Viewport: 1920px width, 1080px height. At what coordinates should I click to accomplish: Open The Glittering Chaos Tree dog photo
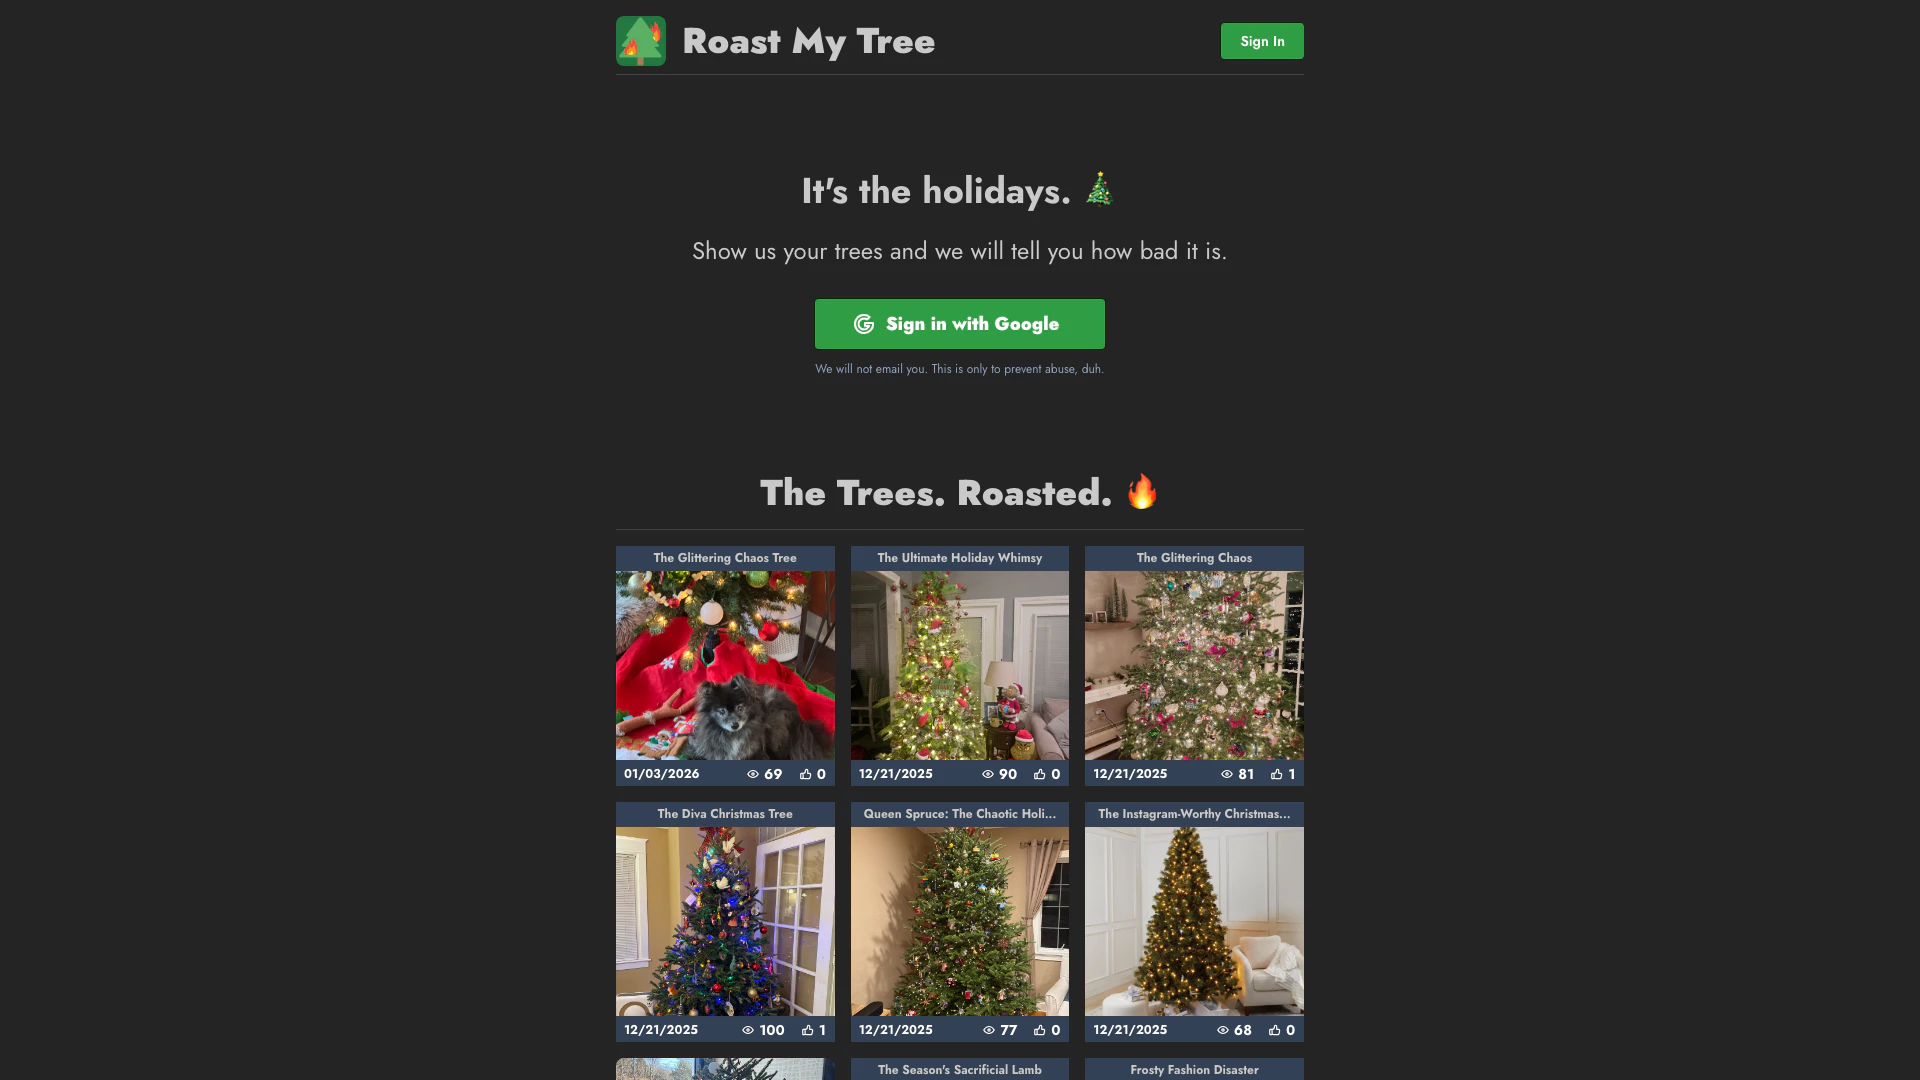[725, 665]
